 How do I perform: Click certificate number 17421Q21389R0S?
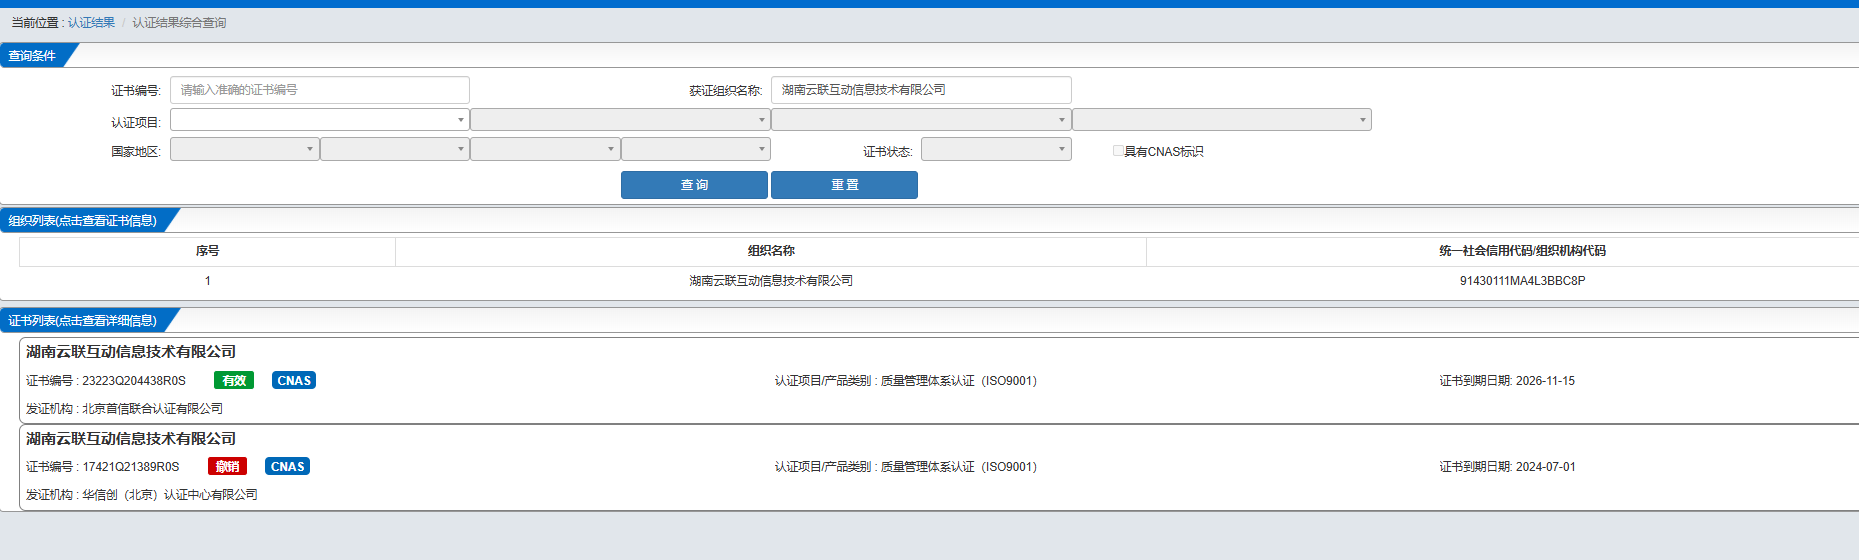click(131, 467)
